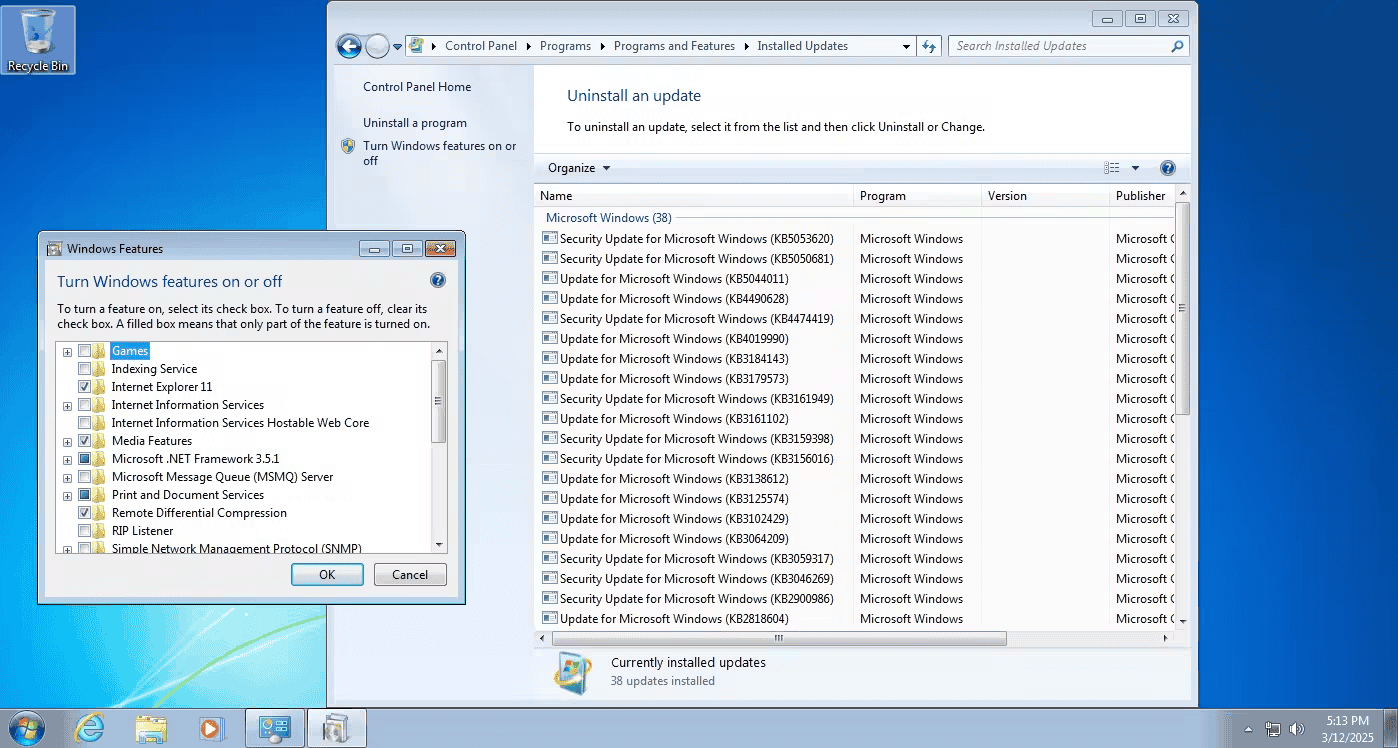Open address bar history dropdown

tap(906, 46)
